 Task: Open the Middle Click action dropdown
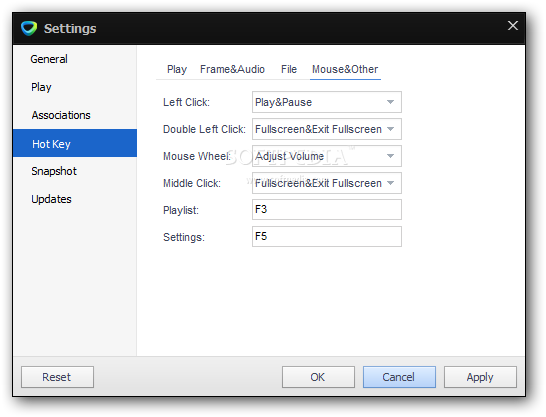(327, 183)
